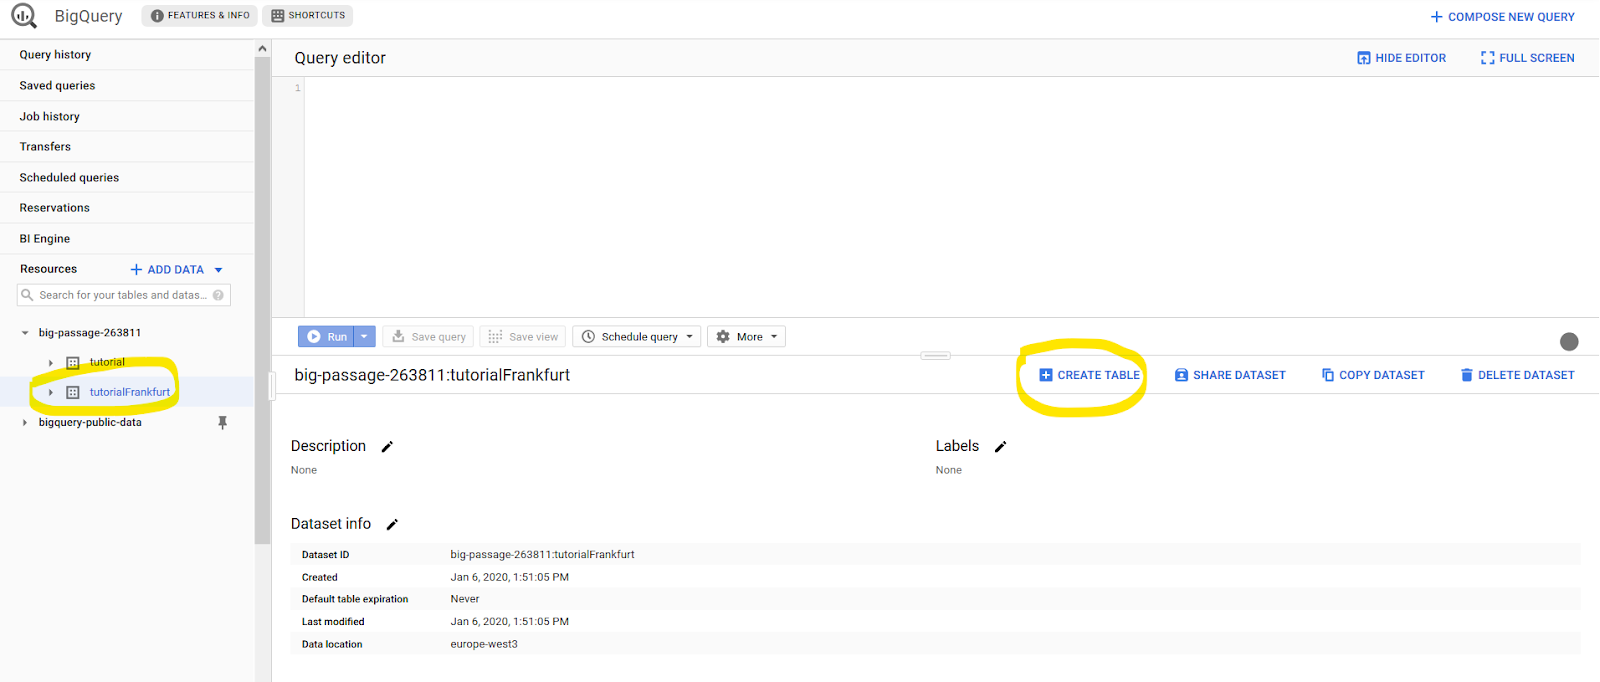Click CREATE TABLE
Image resolution: width=1600 pixels, height=682 pixels.
[1089, 375]
